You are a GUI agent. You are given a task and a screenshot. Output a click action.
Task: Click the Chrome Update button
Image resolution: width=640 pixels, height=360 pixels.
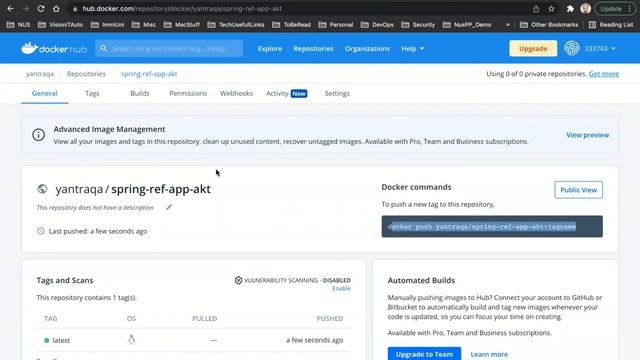click(x=615, y=9)
